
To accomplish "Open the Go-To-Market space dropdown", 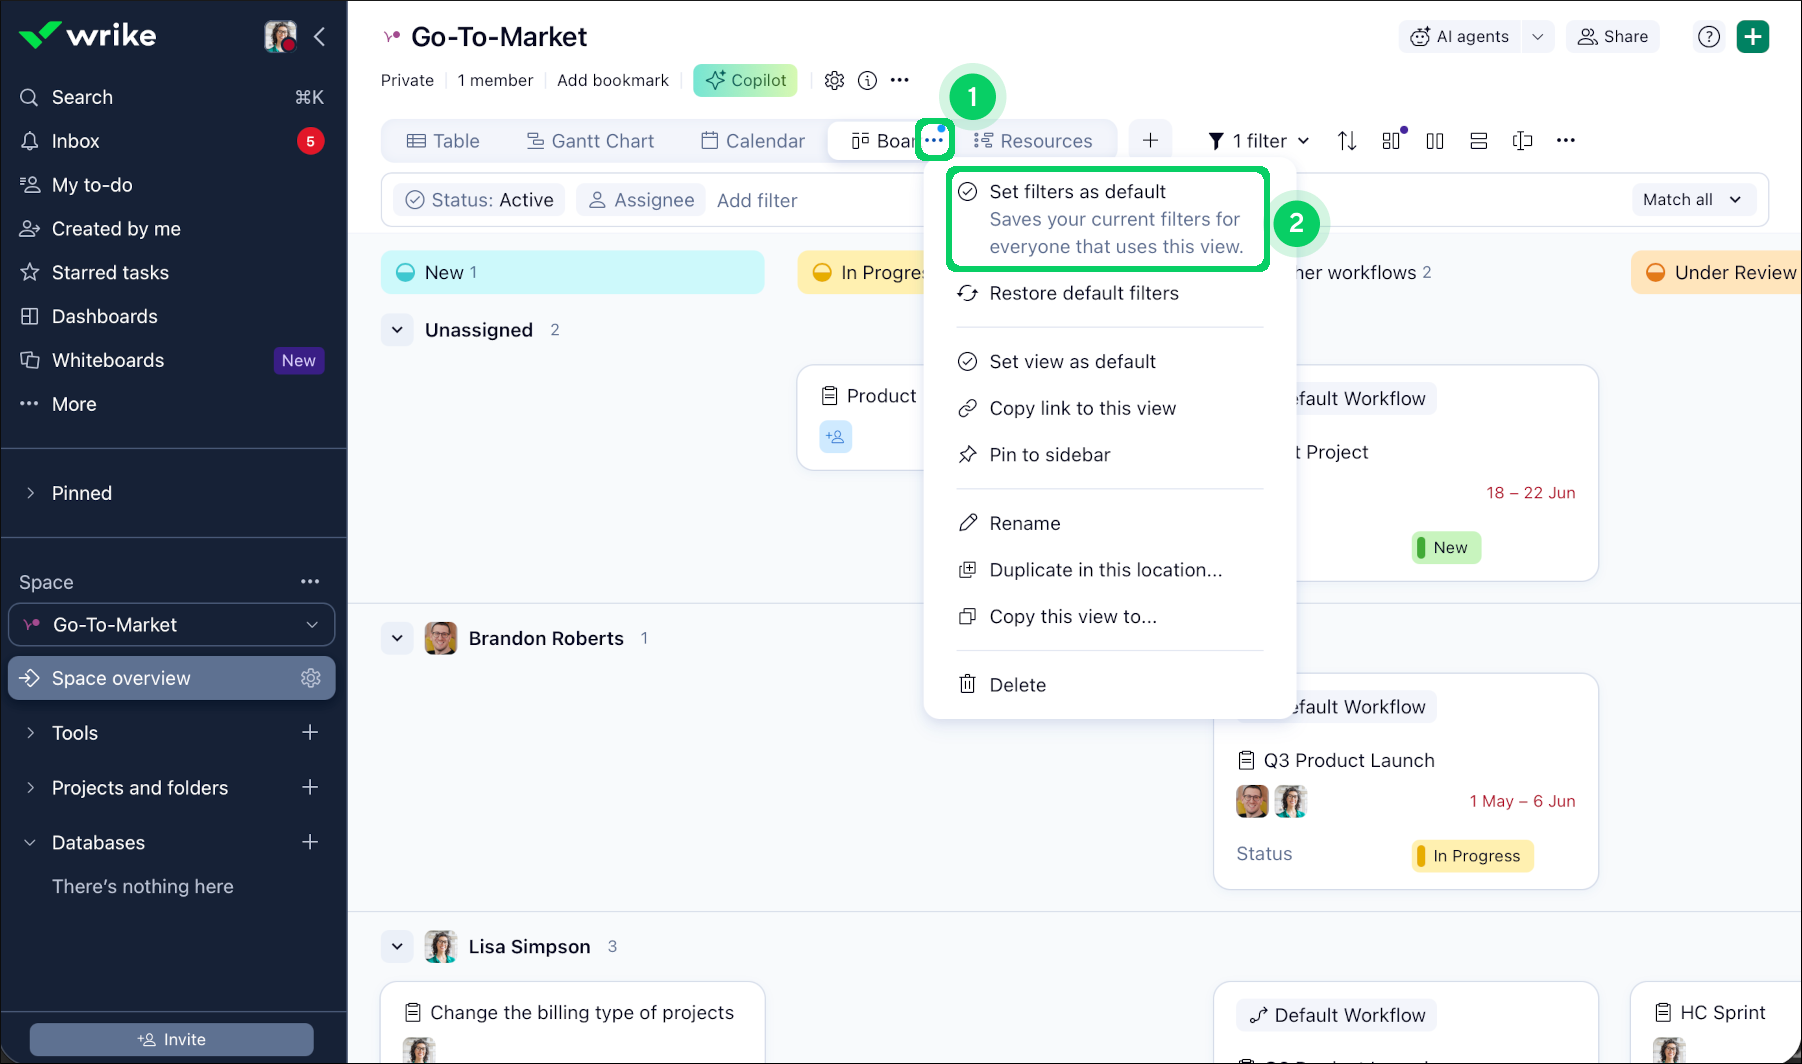I will (x=172, y=625).
